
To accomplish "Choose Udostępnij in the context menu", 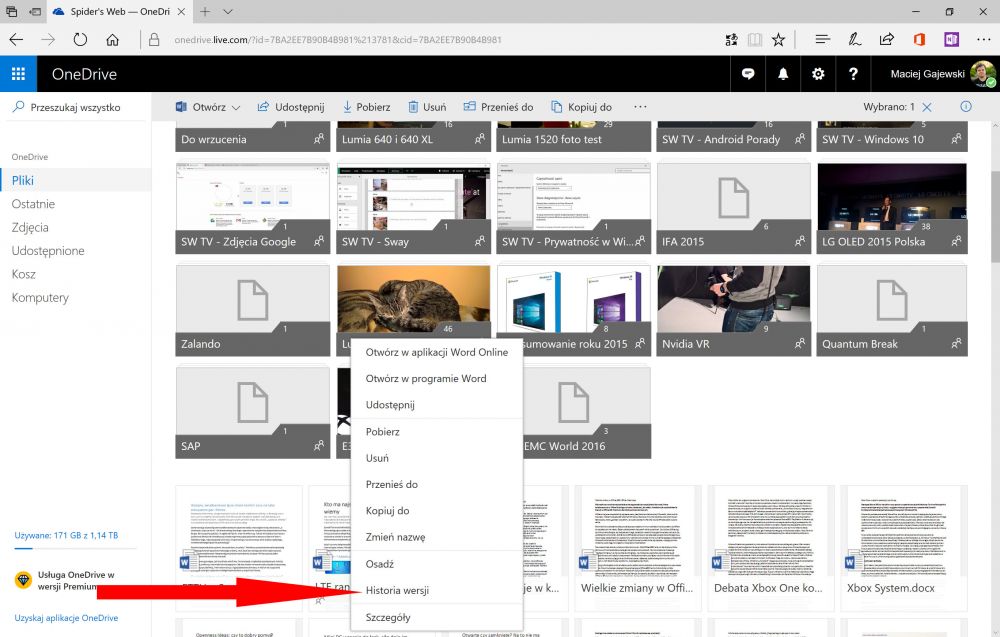I will coord(437,405).
